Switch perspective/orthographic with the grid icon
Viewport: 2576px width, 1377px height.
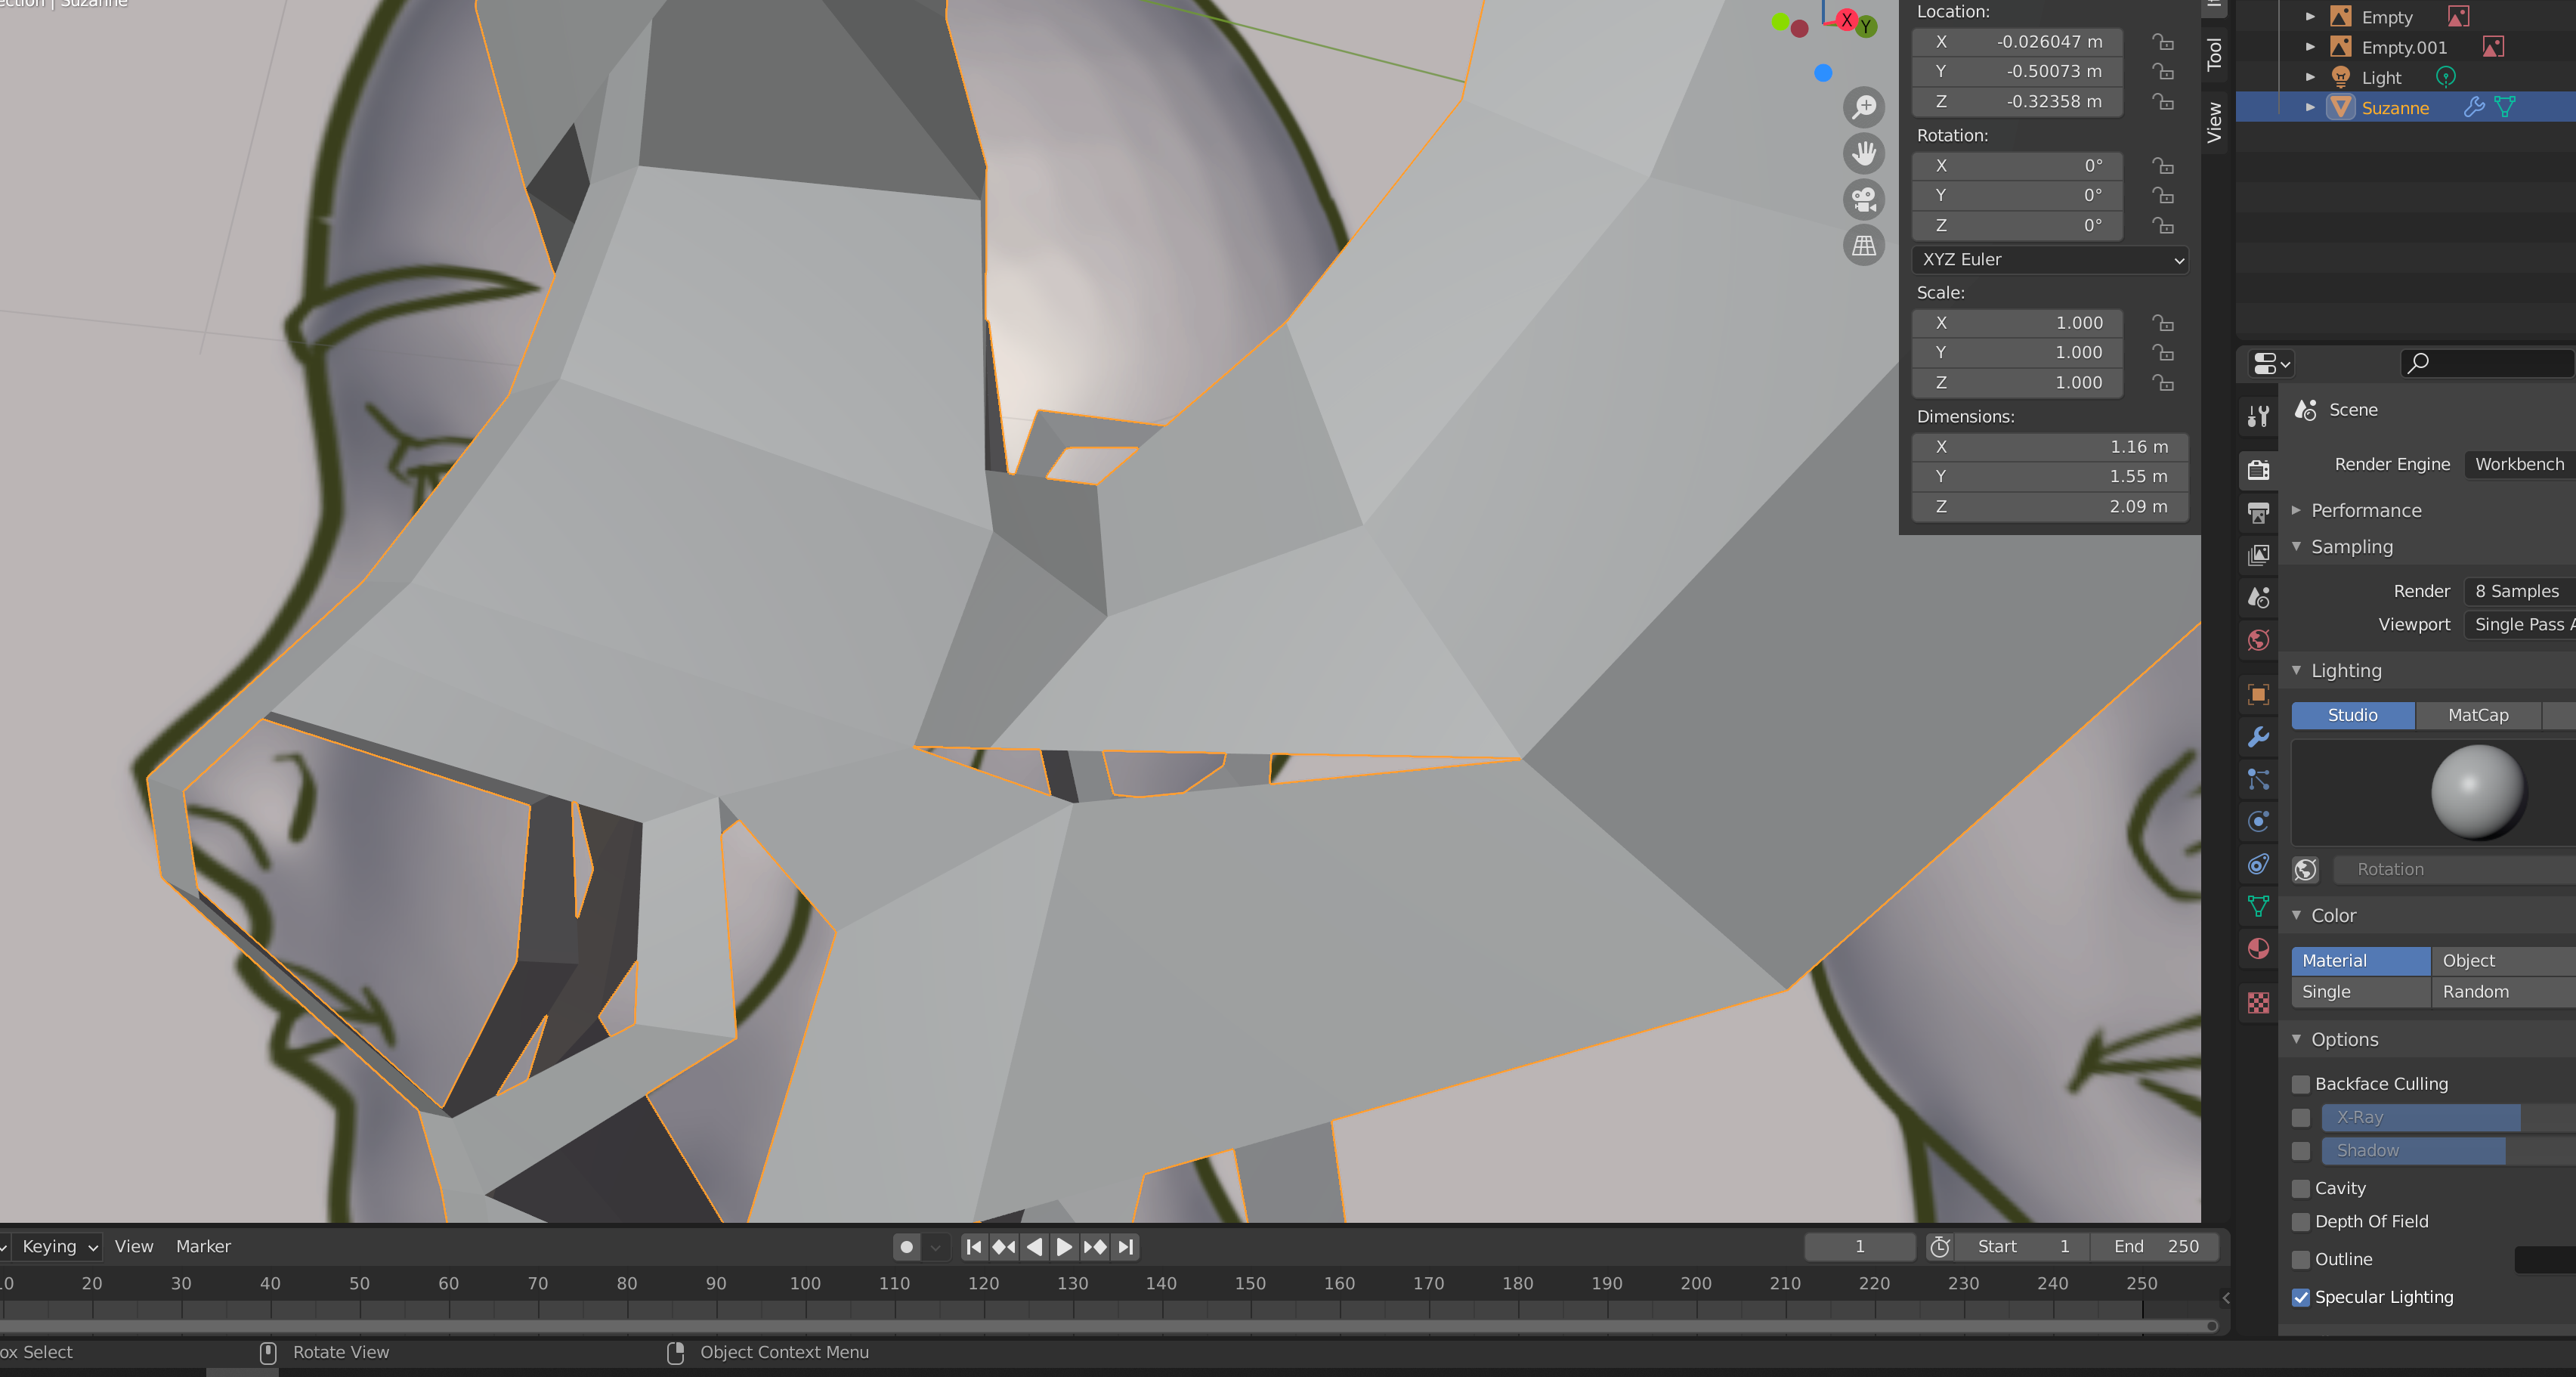tap(1864, 245)
